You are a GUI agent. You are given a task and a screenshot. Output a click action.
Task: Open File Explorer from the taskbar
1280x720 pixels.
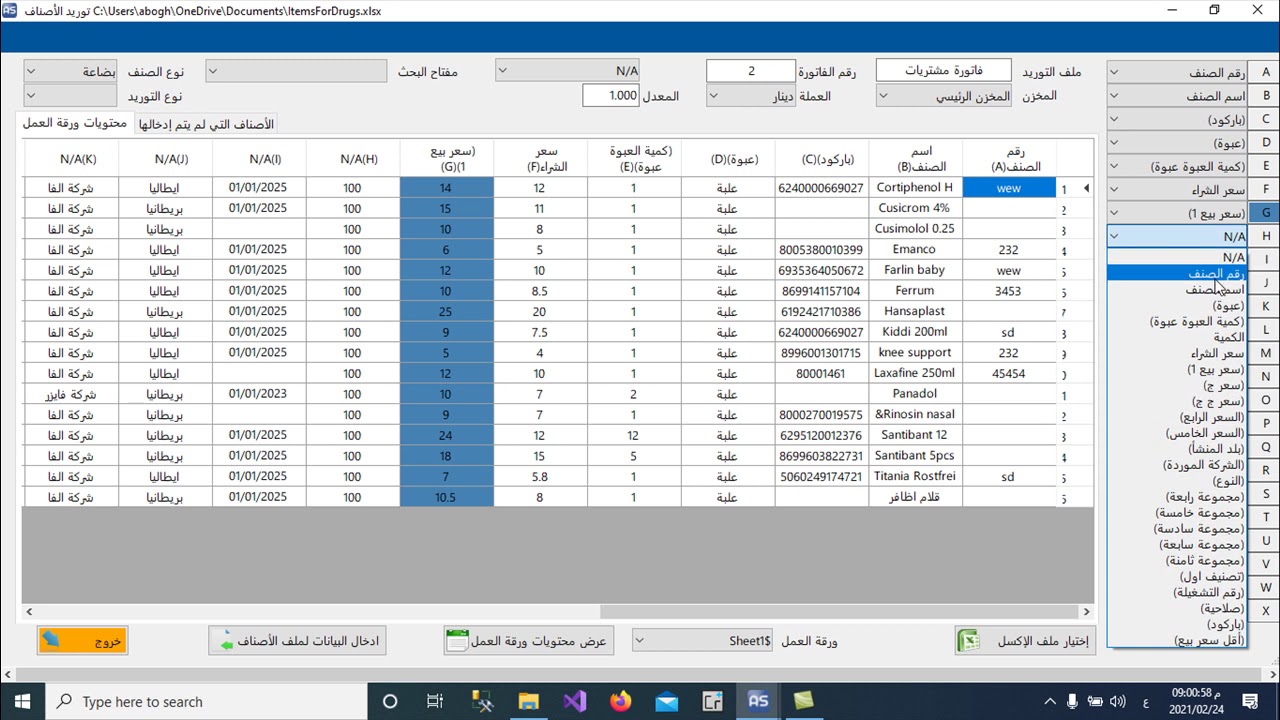[528, 701]
